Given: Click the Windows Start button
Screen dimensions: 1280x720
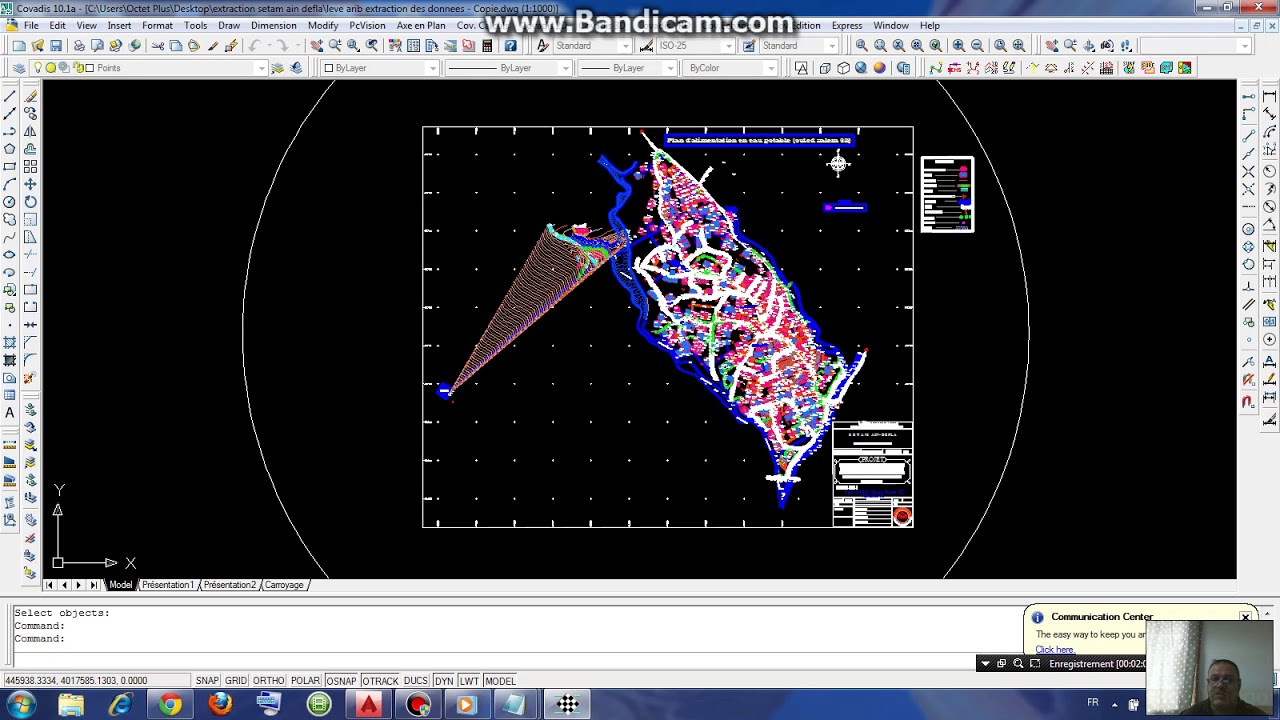Looking at the screenshot, I should pos(20,705).
